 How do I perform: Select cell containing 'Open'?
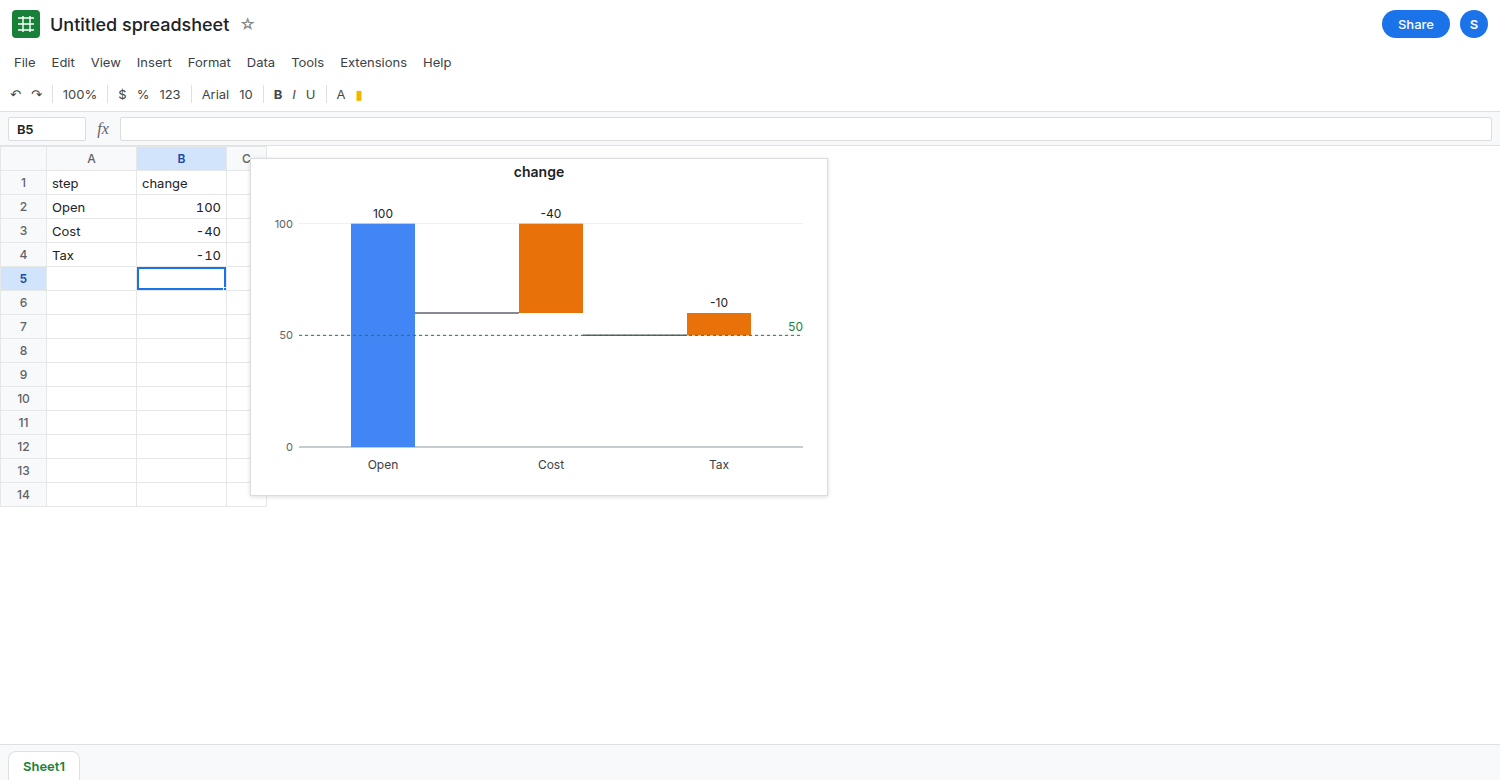click(91, 207)
